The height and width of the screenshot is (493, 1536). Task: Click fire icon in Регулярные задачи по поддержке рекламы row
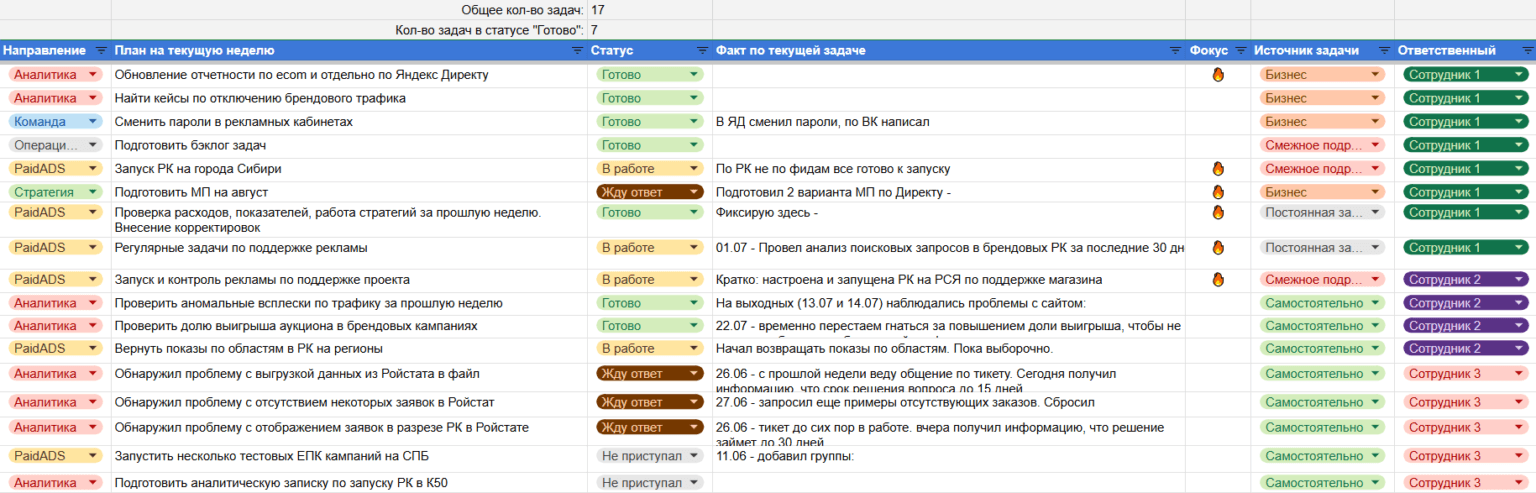pyautogui.click(x=1218, y=248)
